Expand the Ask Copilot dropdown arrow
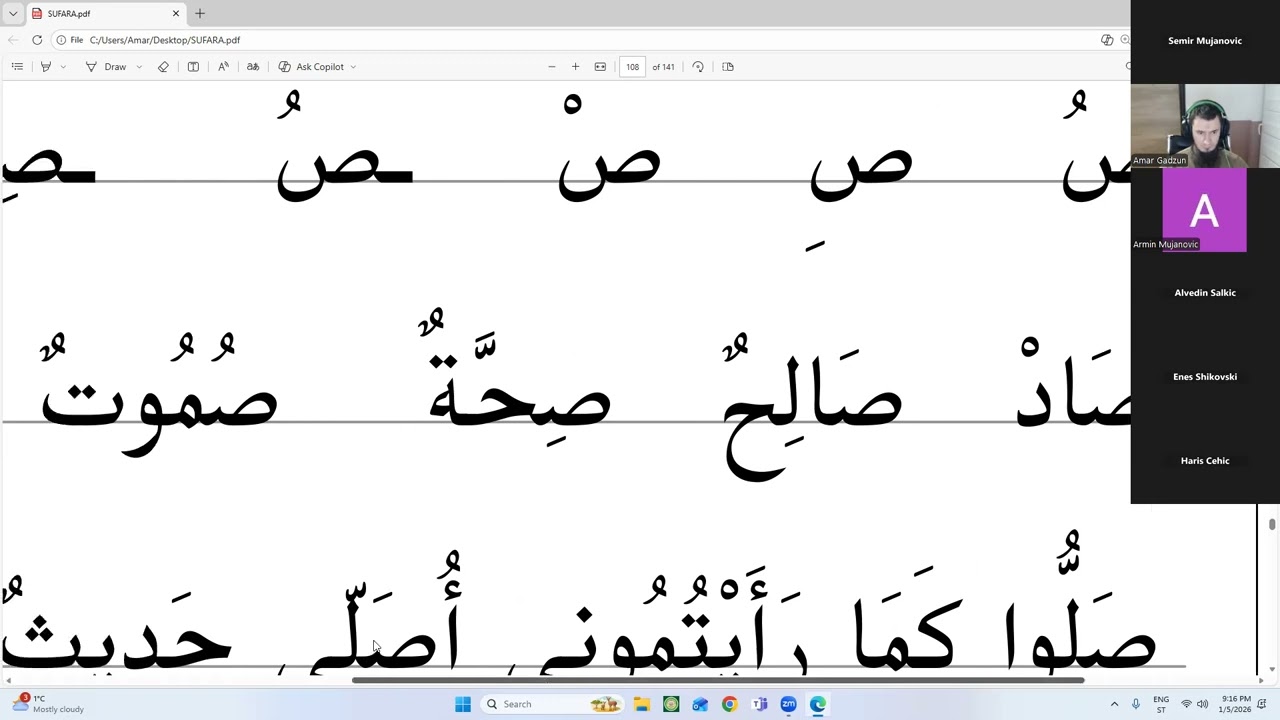Viewport: 1280px width, 720px height. coord(353,66)
